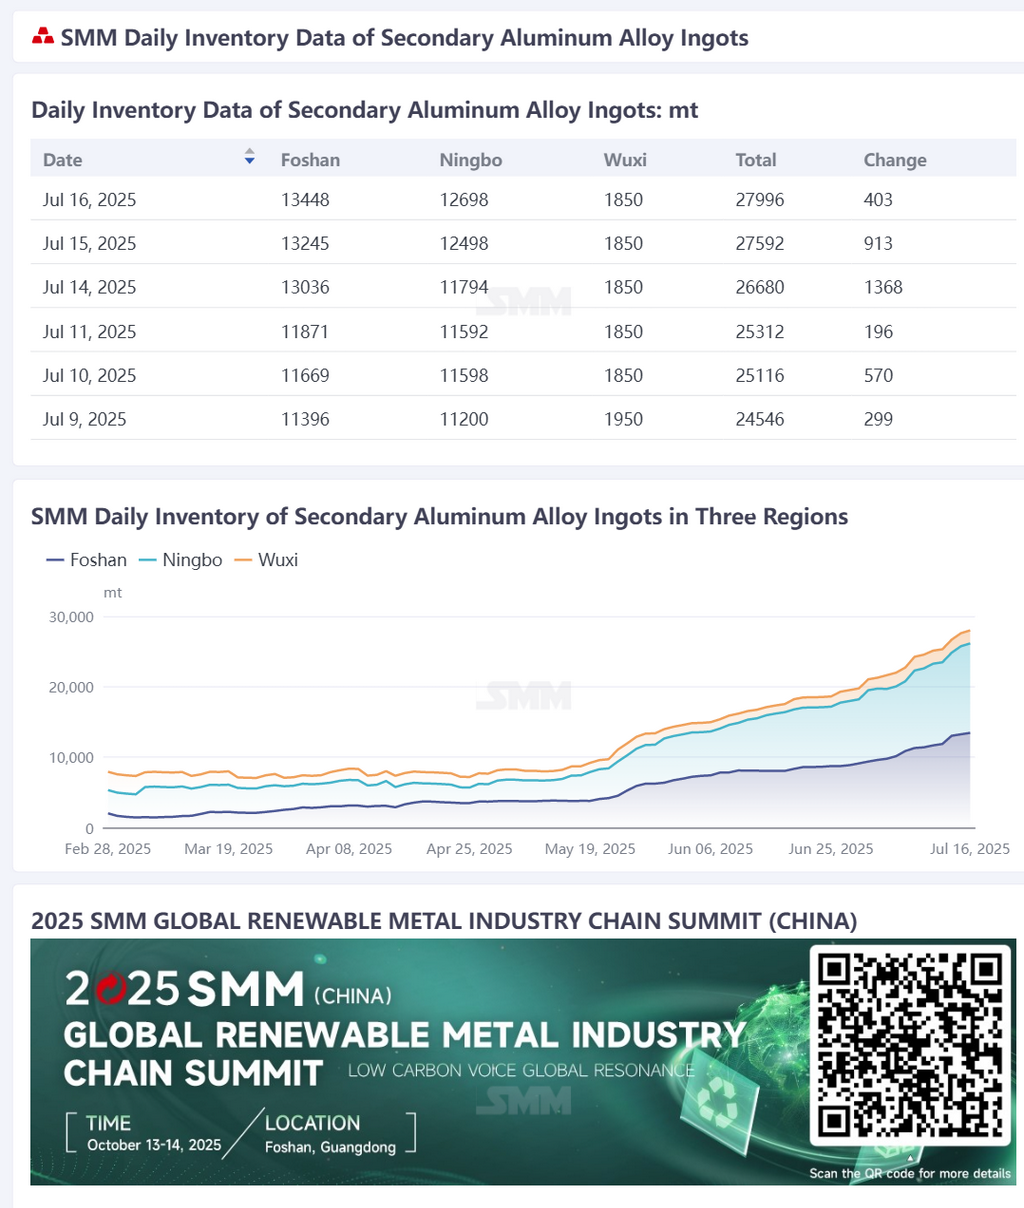The image size is (1024, 1208).
Task: Click the May 19, 2025 axis label
Action: tap(590, 849)
